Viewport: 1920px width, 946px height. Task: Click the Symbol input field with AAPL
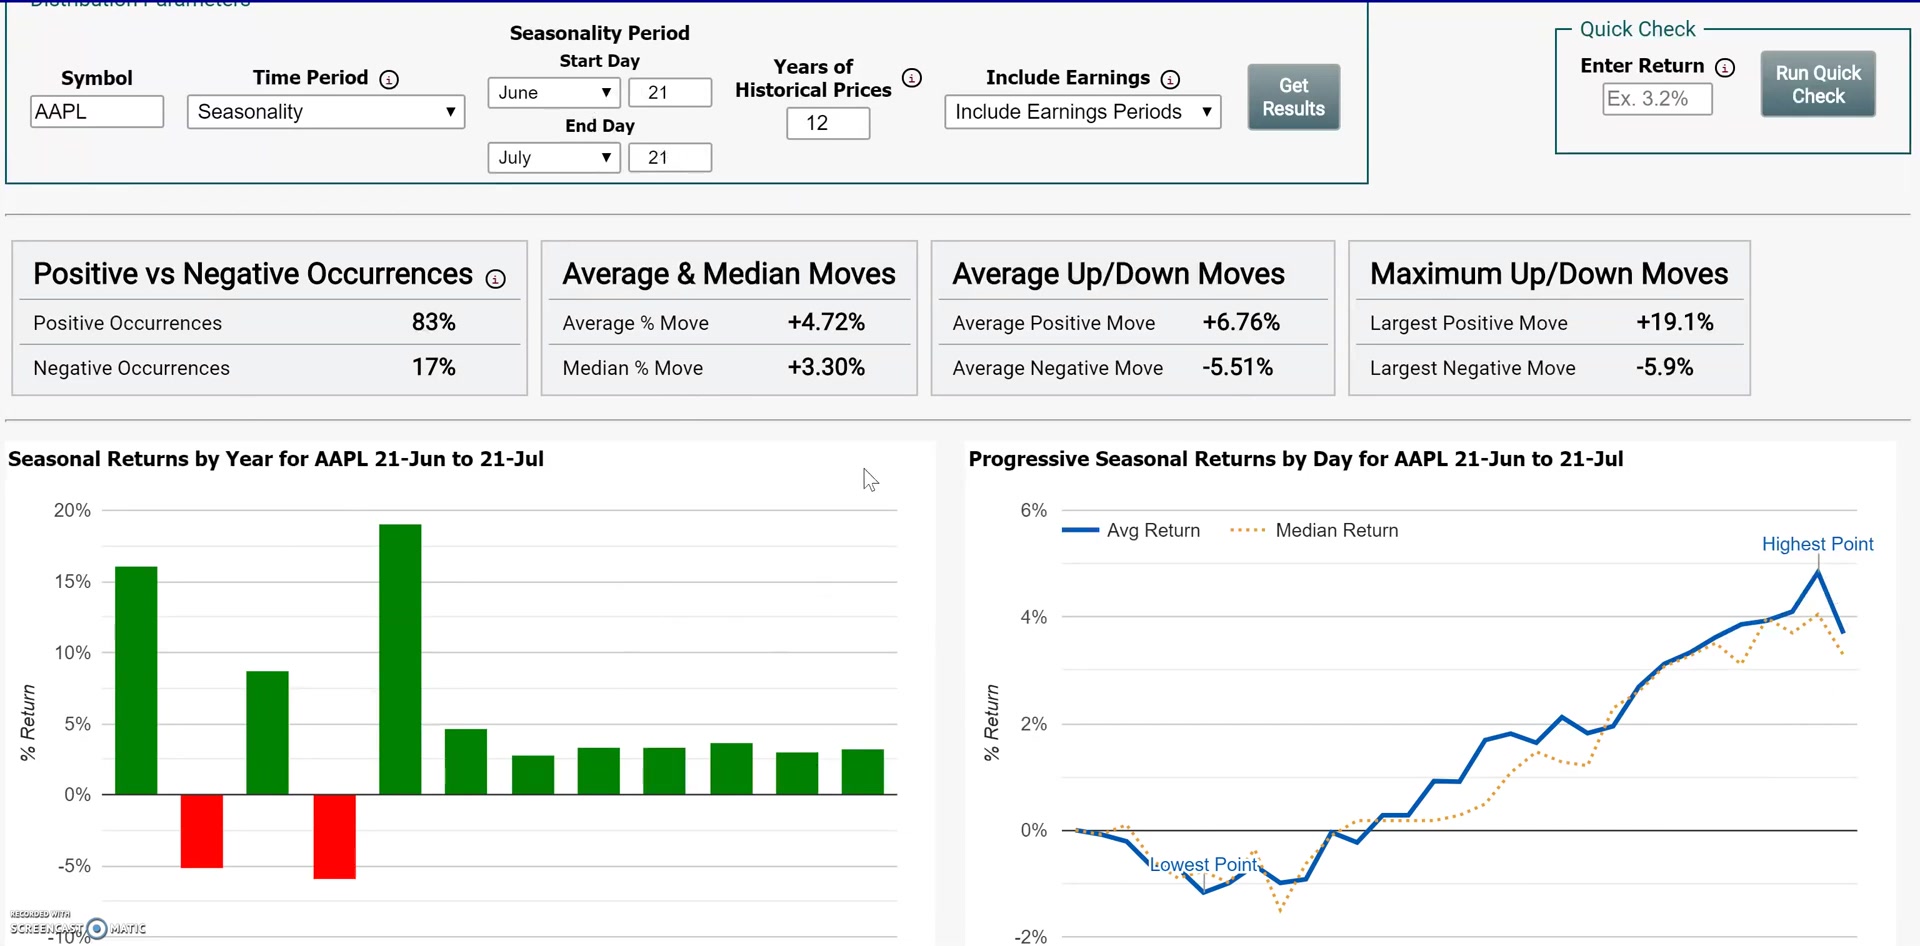pos(96,111)
